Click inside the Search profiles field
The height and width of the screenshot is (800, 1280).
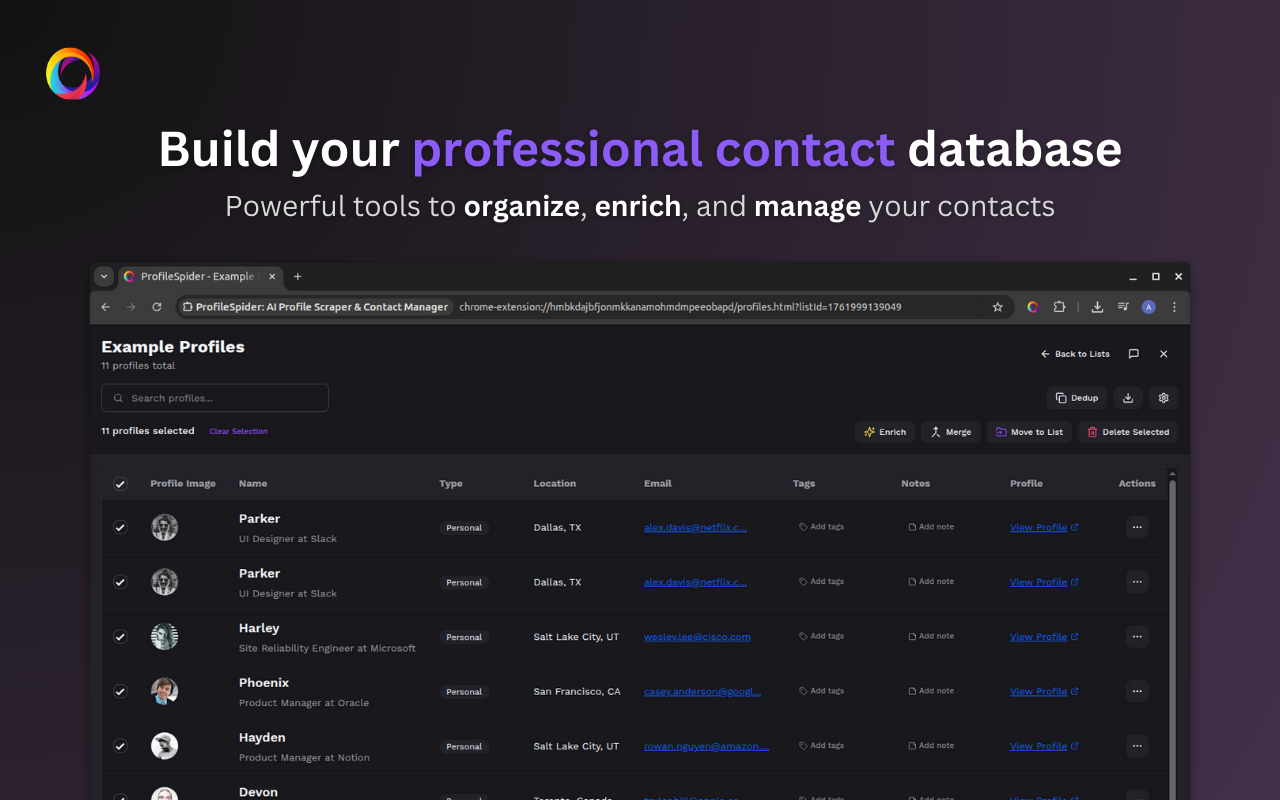(x=214, y=397)
